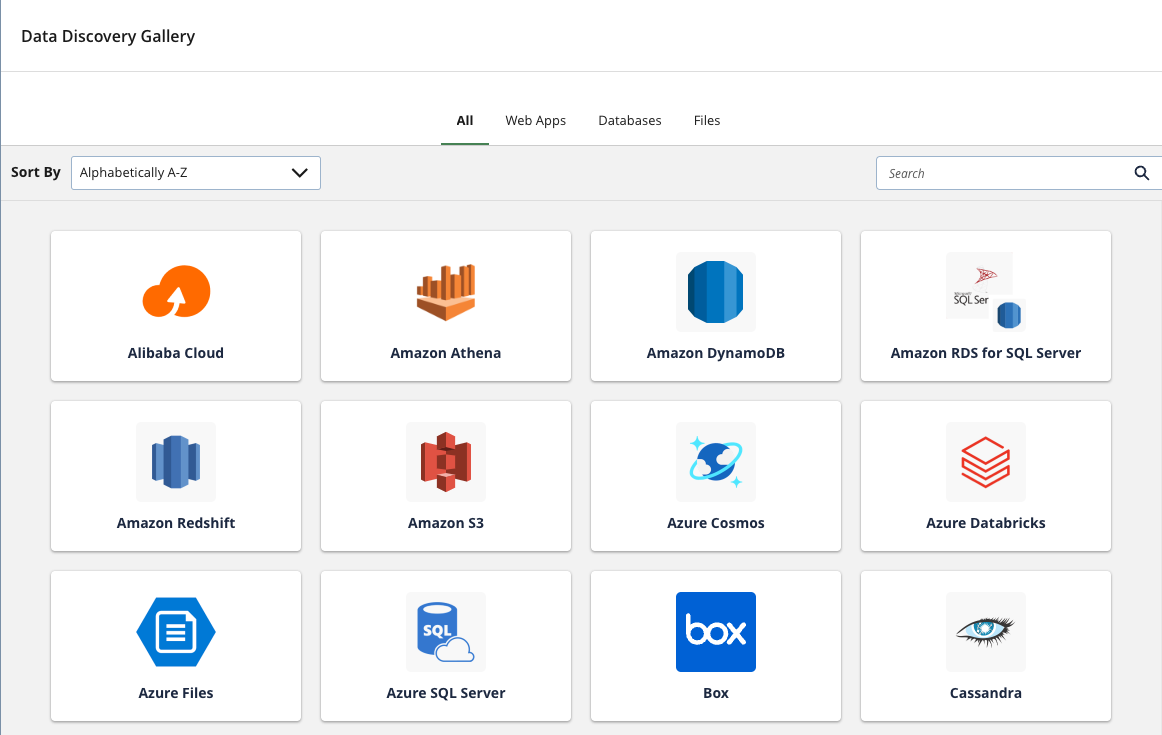
Task: Click the Amazon RDS for SQL Server icon
Action: point(986,292)
